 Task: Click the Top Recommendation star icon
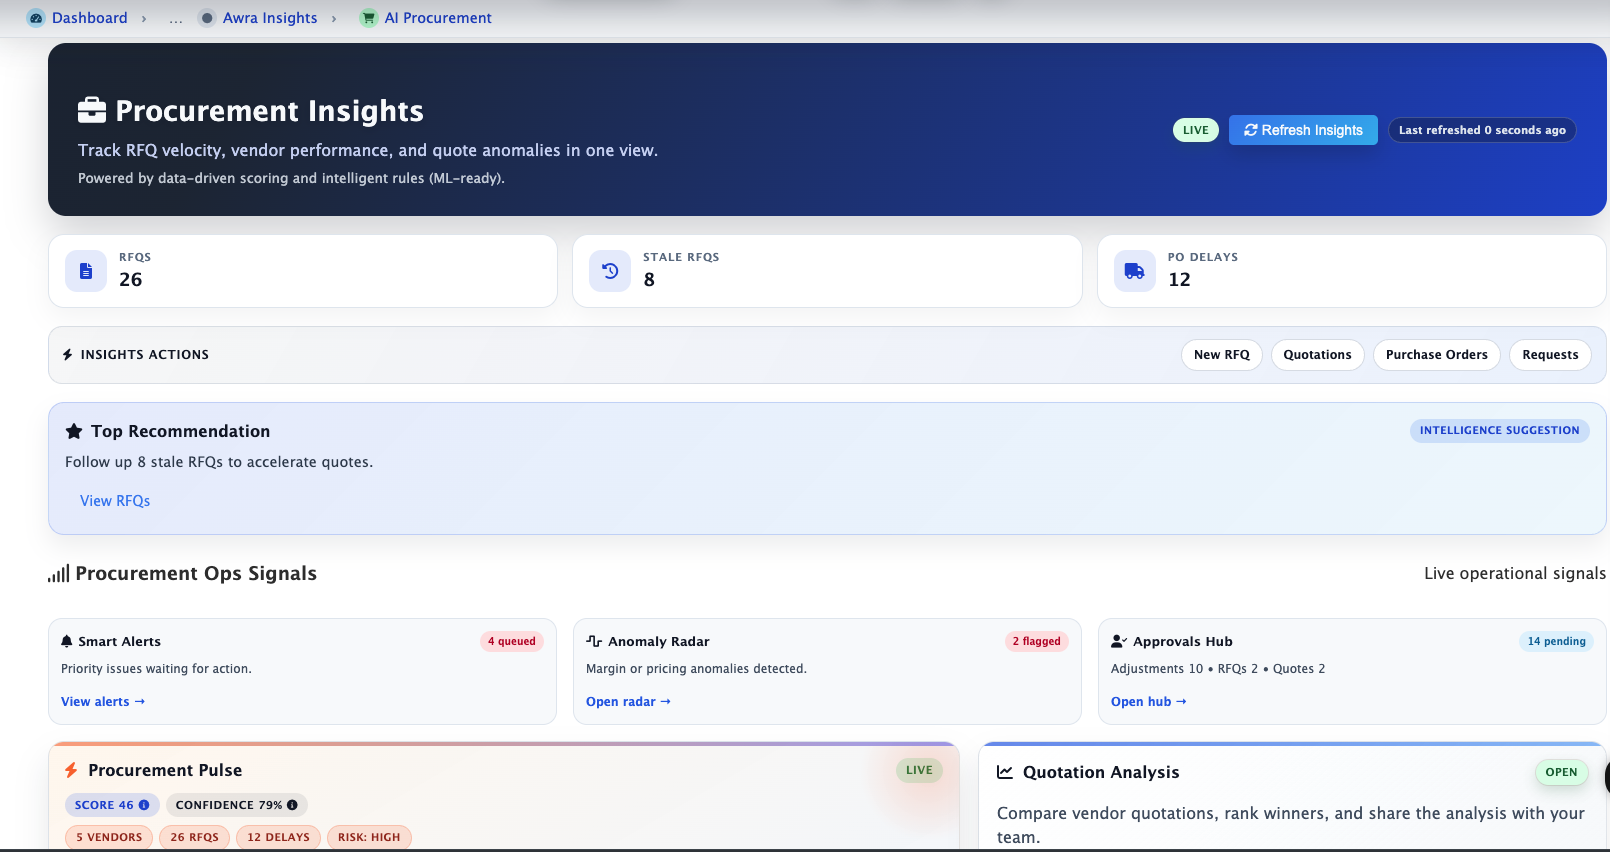[74, 431]
